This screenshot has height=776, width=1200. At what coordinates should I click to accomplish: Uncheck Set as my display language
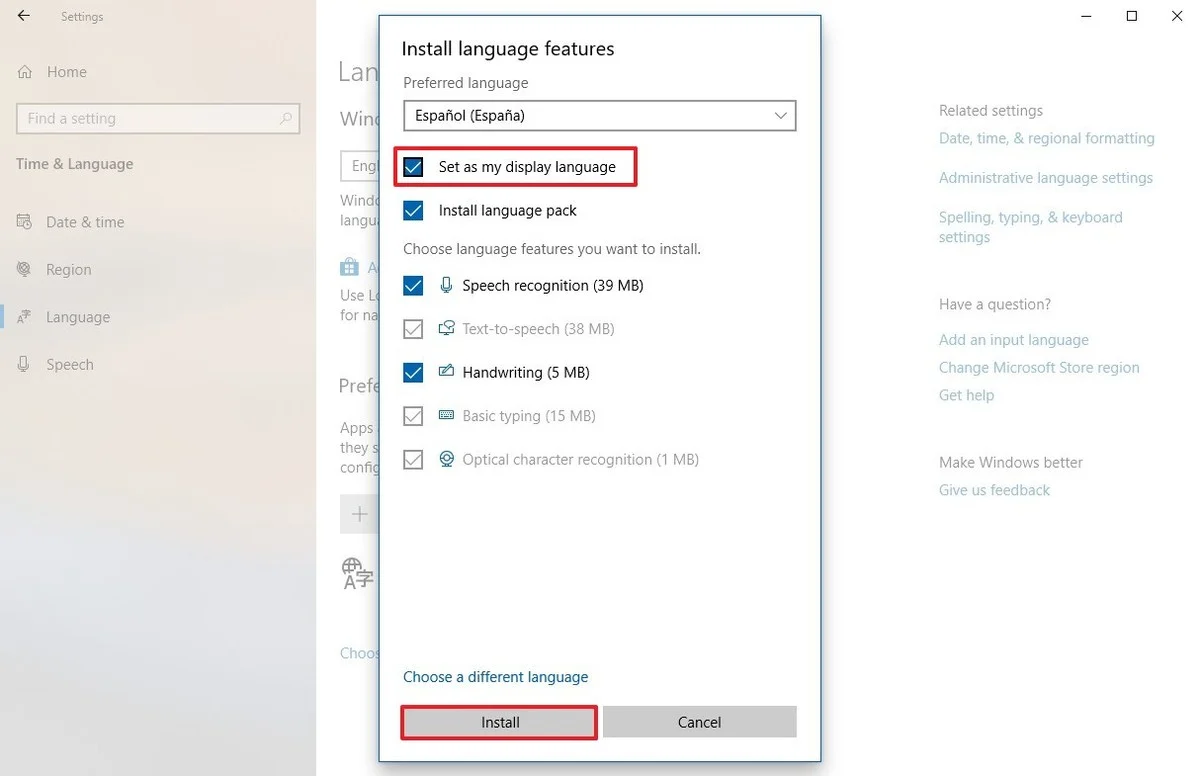coord(413,167)
